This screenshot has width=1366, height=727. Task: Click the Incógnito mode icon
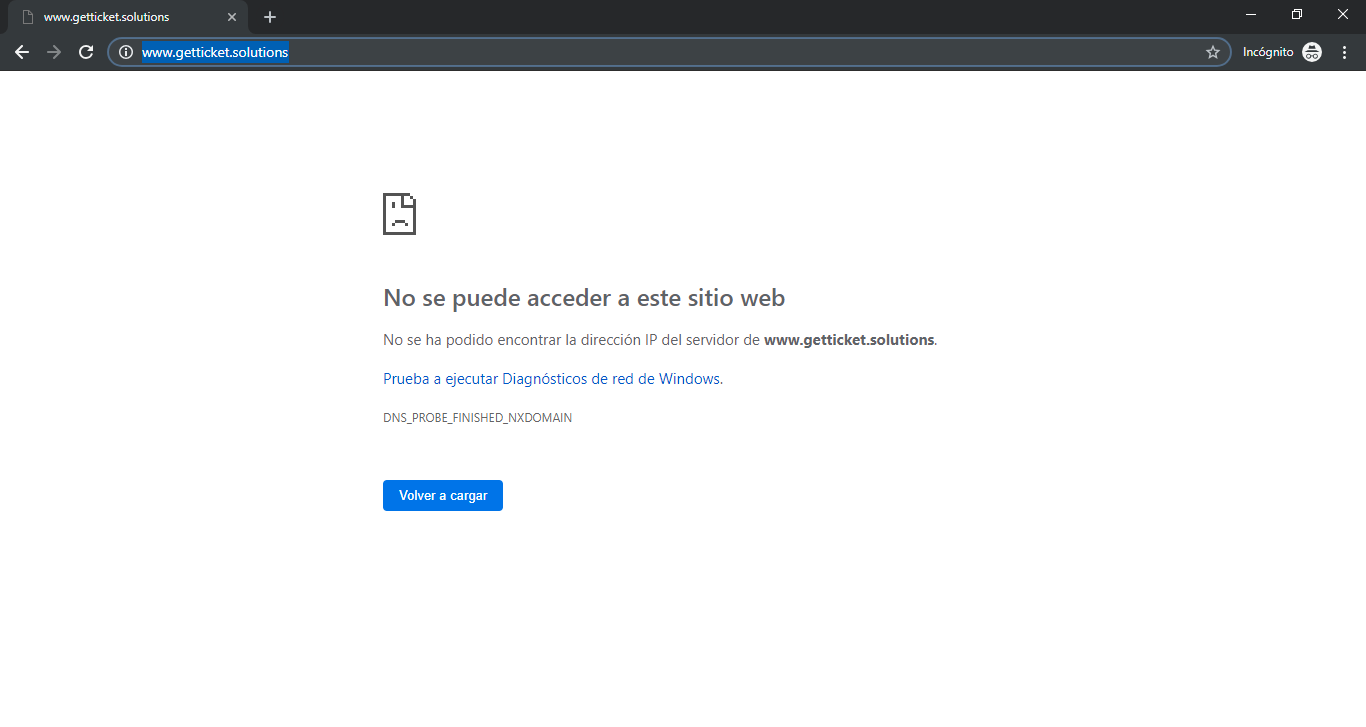[1312, 52]
